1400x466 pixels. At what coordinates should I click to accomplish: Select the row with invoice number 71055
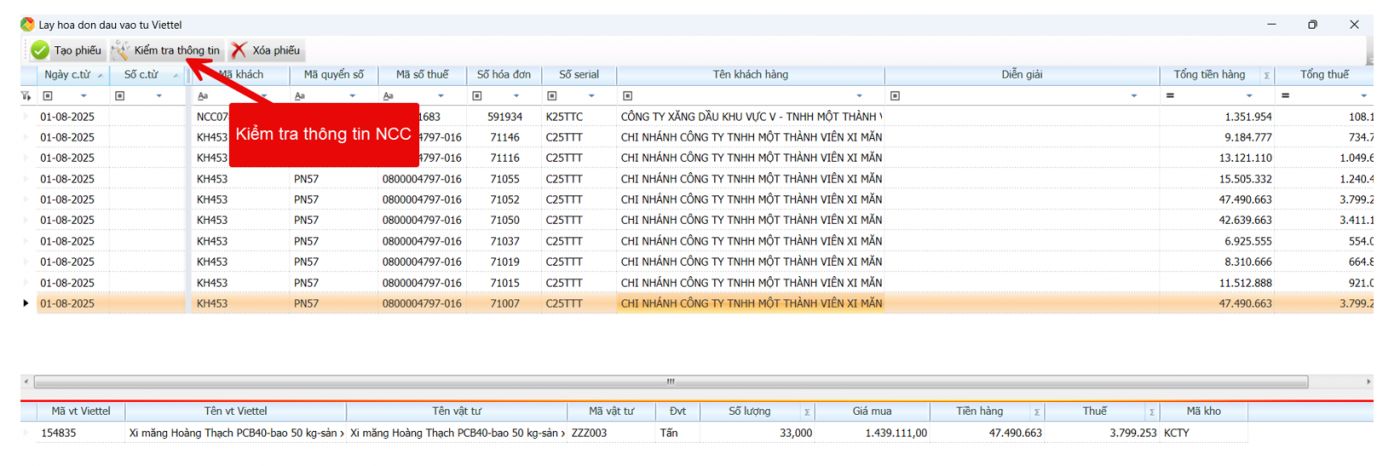click(x=504, y=179)
